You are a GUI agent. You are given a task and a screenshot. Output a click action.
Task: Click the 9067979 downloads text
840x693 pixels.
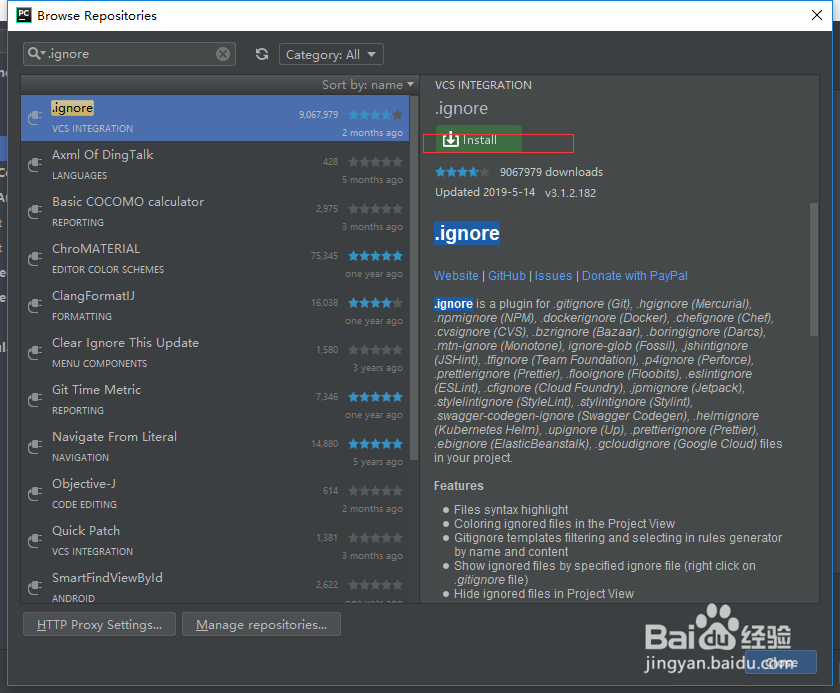pyautogui.click(x=551, y=172)
